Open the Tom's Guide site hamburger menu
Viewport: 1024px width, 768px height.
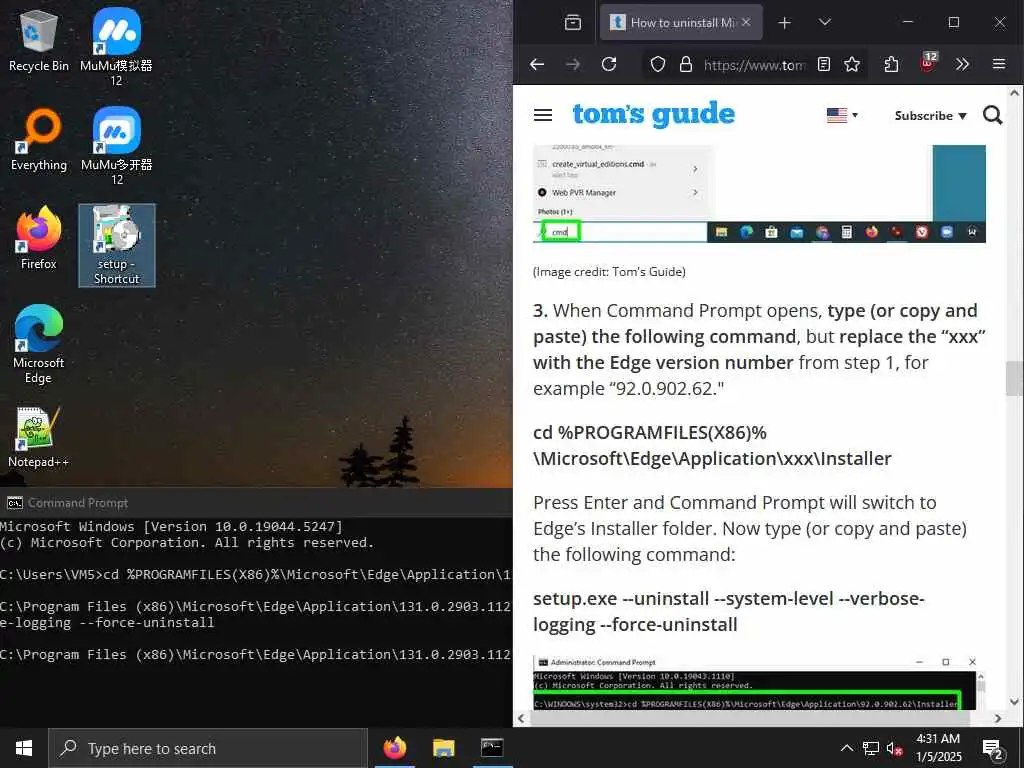coord(543,116)
